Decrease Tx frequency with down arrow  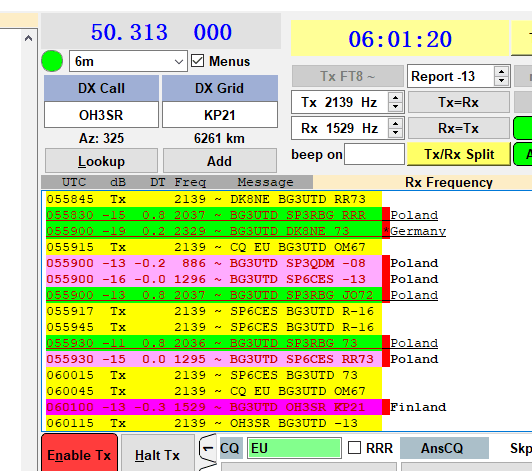tap(395, 107)
